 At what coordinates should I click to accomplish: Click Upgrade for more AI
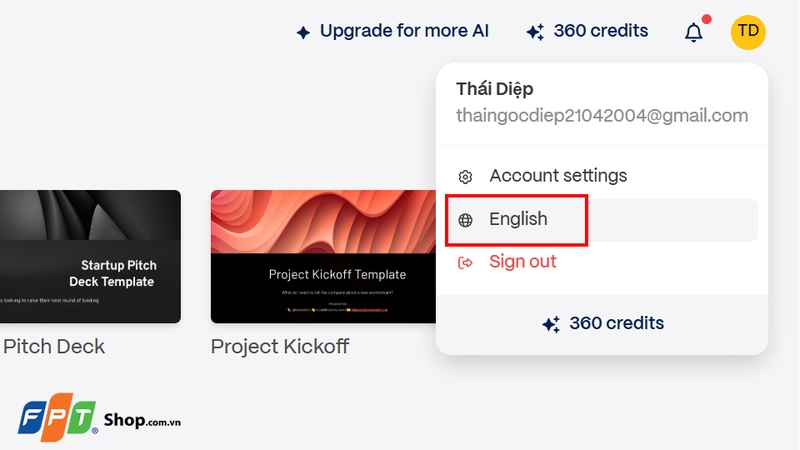pos(404,31)
